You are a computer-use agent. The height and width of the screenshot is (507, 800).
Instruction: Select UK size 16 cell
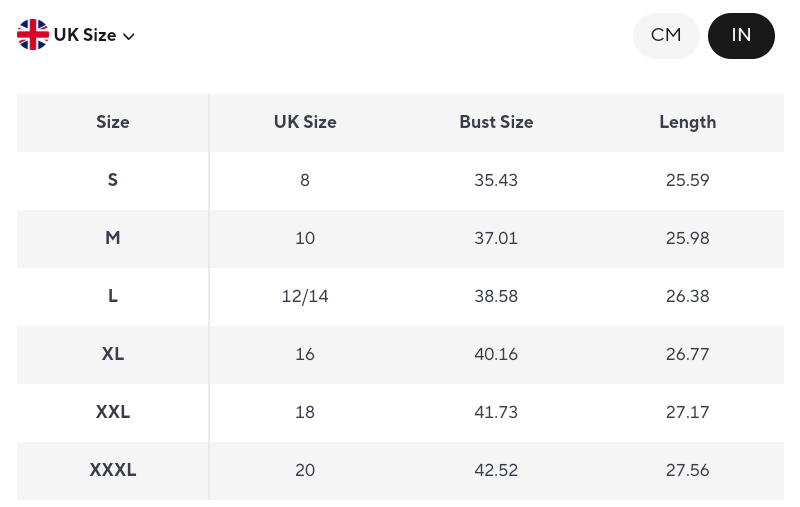pyautogui.click(x=305, y=355)
